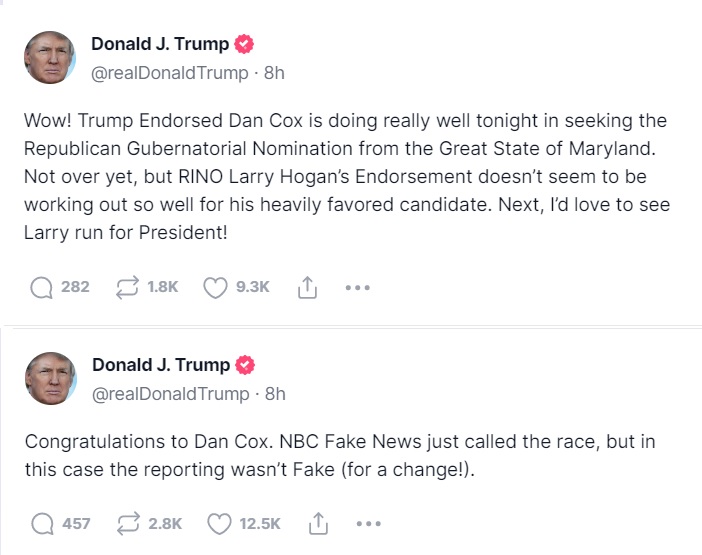The image size is (702, 555).
Task: ReTruth the NBC Fake News post
Action: point(129,523)
